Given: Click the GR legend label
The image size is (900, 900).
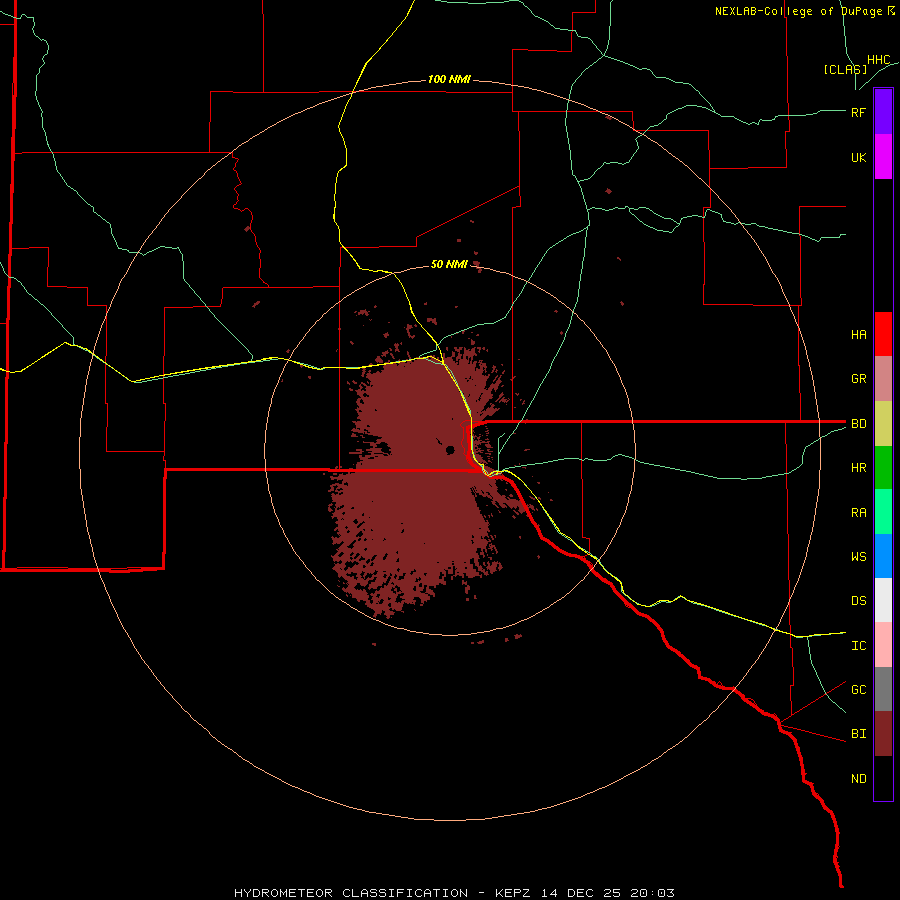Looking at the screenshot, I should (858, 379).
